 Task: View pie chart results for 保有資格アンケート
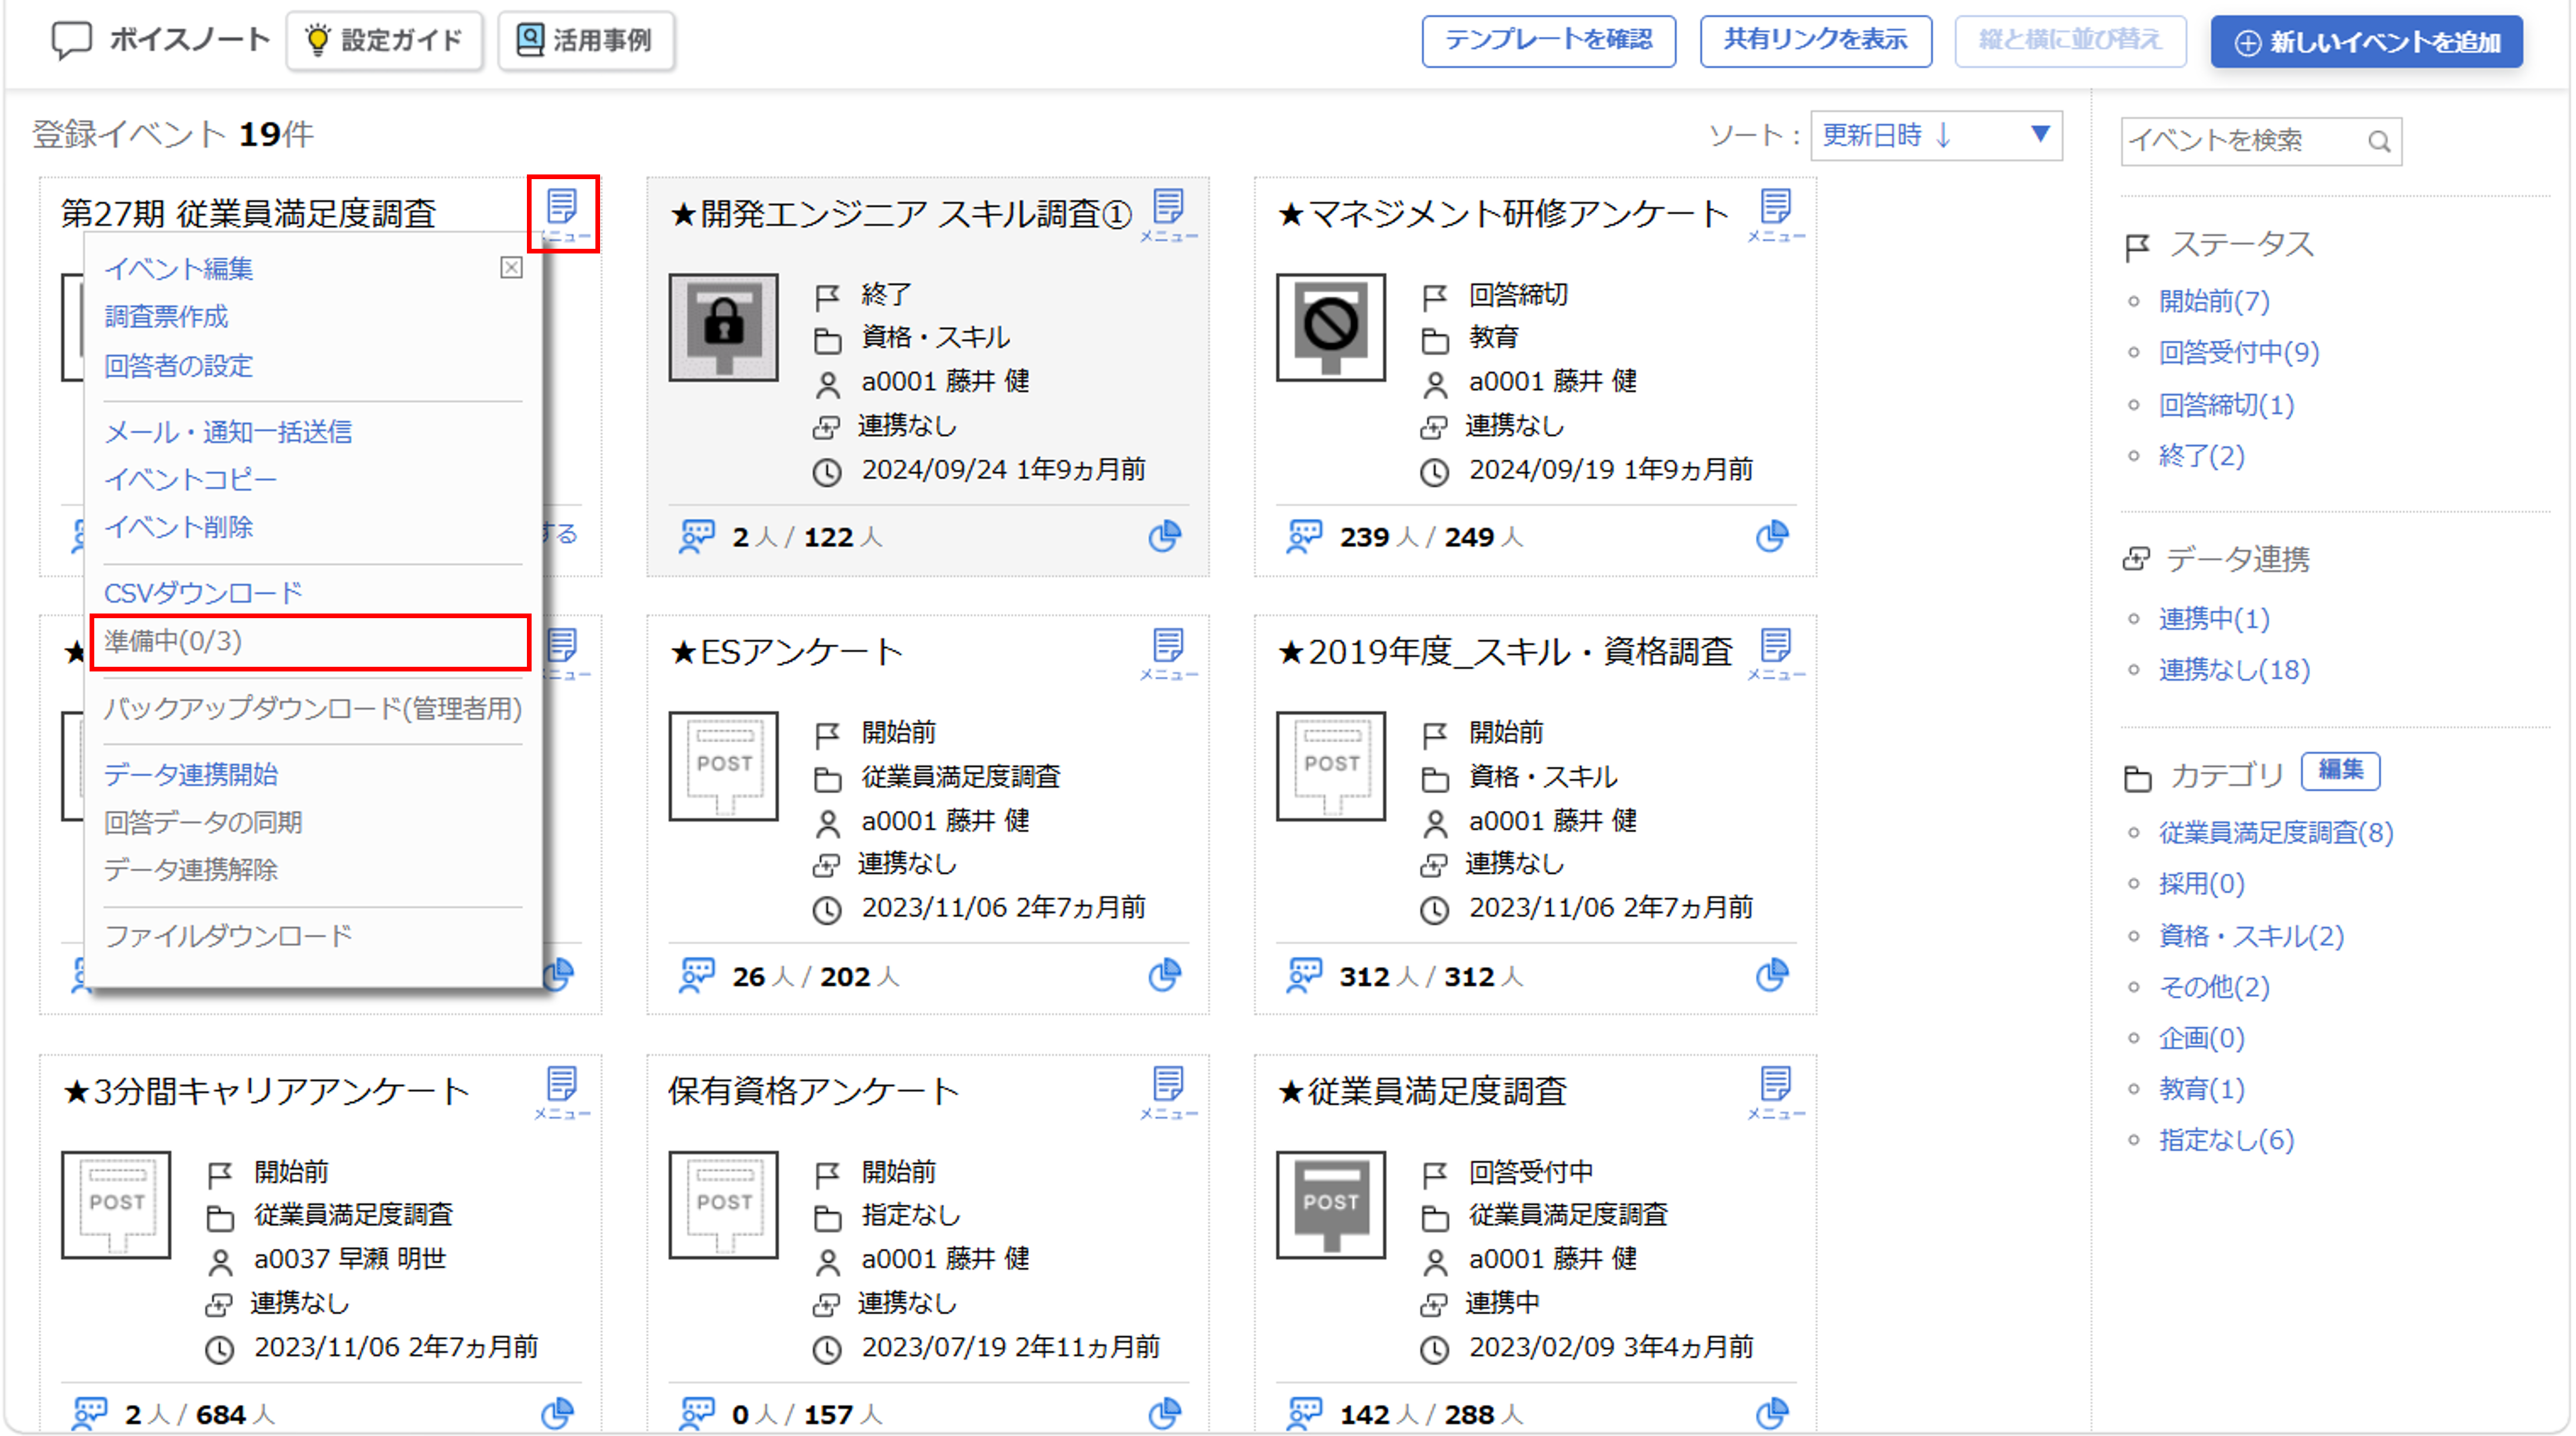point(1164,1413)
